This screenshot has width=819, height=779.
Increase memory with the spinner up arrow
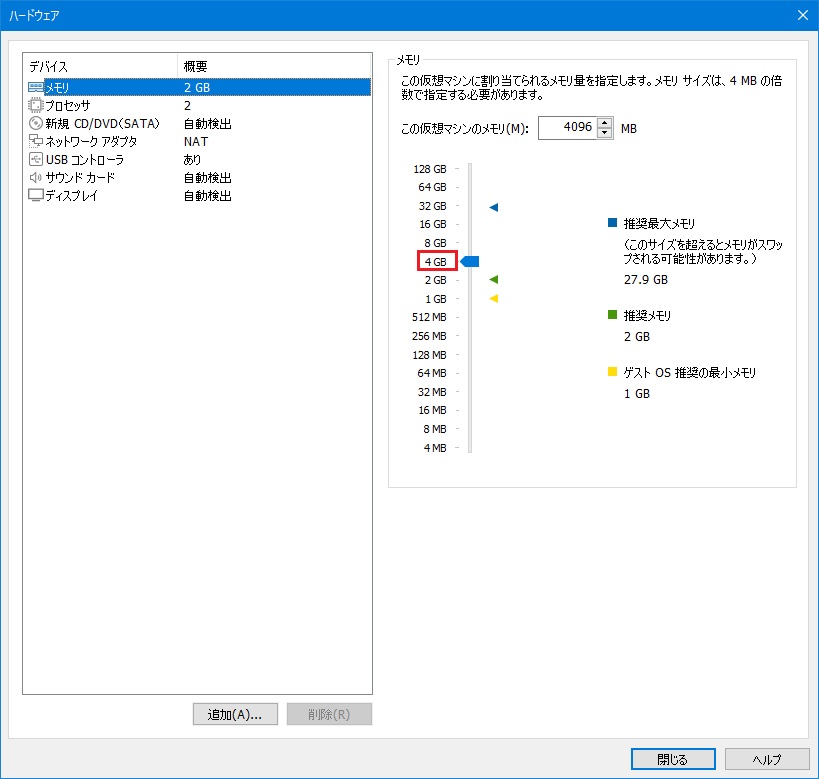click(x=604, y=123)
